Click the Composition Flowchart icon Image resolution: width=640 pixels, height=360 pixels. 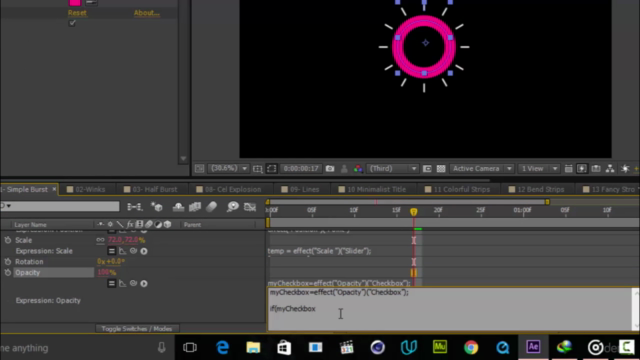(610, 169)
